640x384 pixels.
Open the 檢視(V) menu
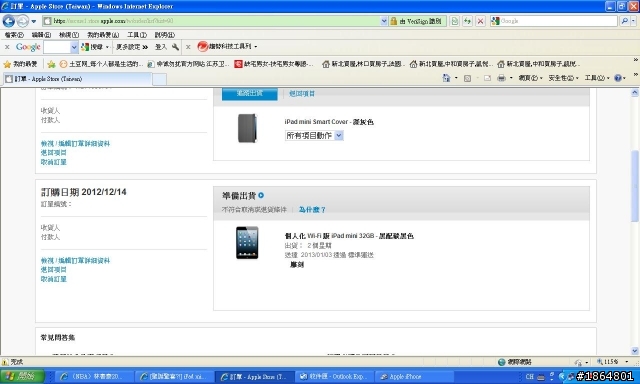69,35
